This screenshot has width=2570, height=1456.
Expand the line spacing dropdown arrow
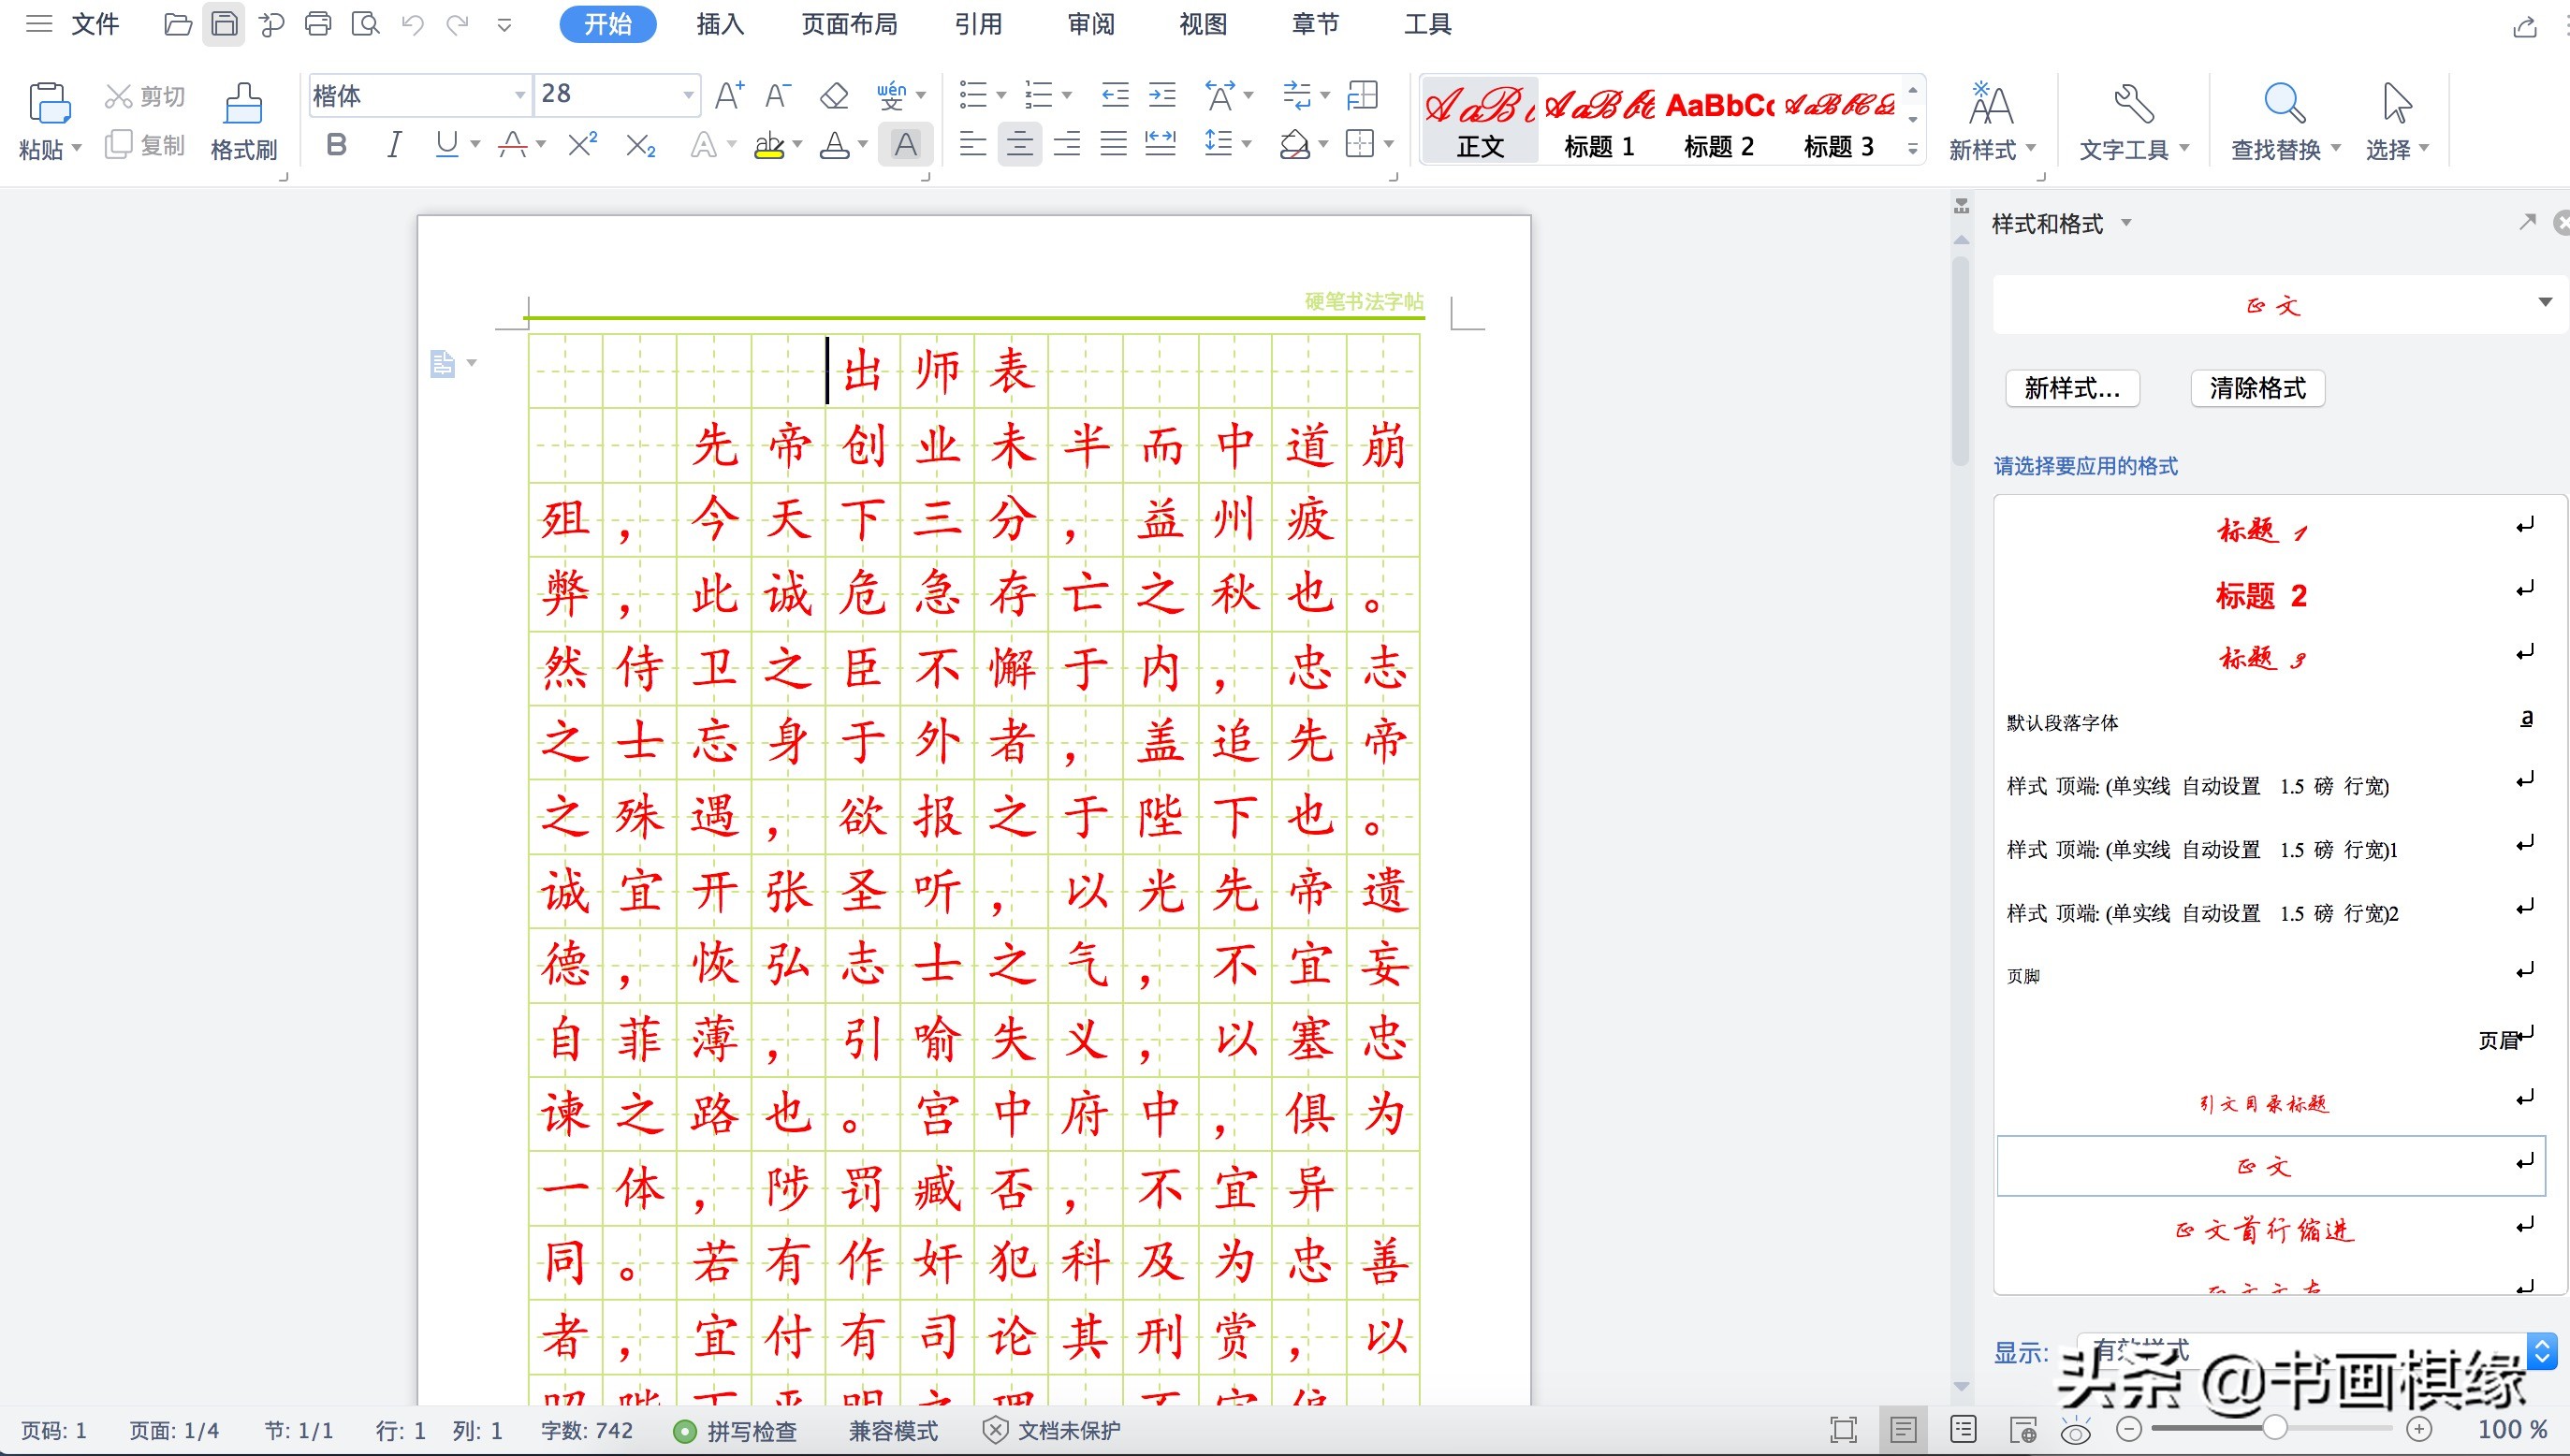click(x=1247, y=145)
